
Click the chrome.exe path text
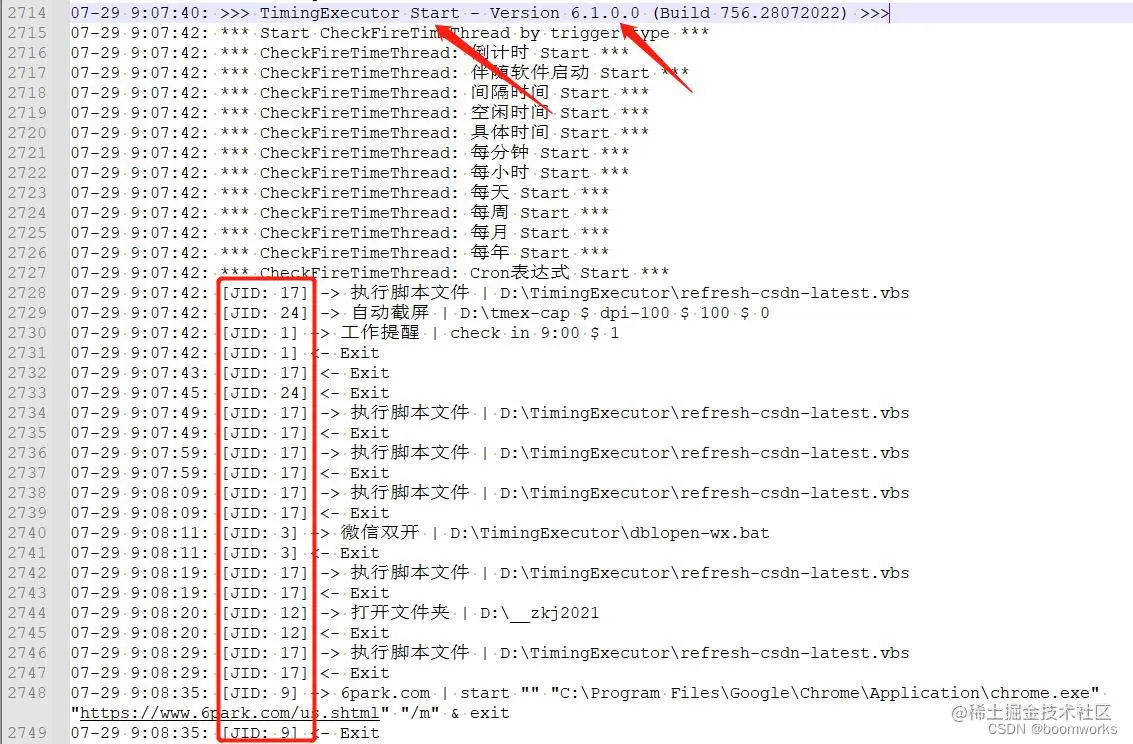click(824, 693)
